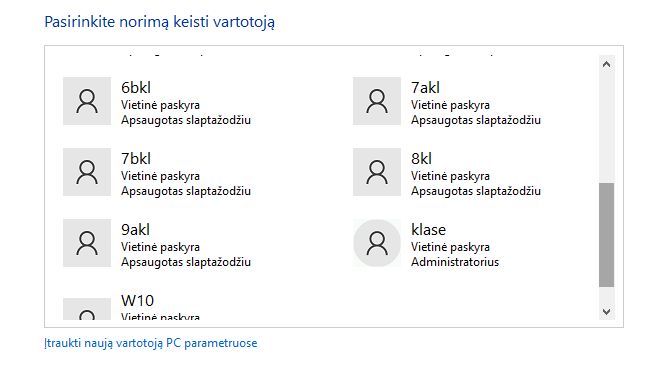Screen dimensions: 661x383
Task: Open the 7bkl user avatar
Action: [87, 172]
